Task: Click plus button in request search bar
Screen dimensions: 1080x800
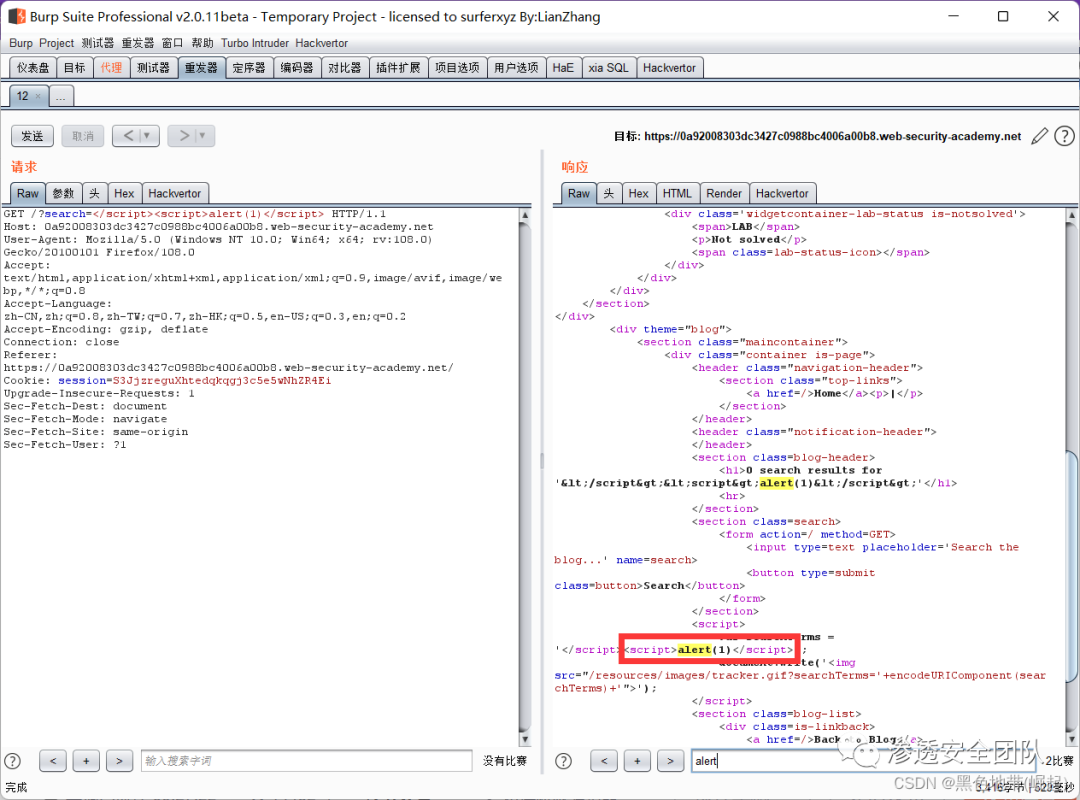Action: point(86,761)
